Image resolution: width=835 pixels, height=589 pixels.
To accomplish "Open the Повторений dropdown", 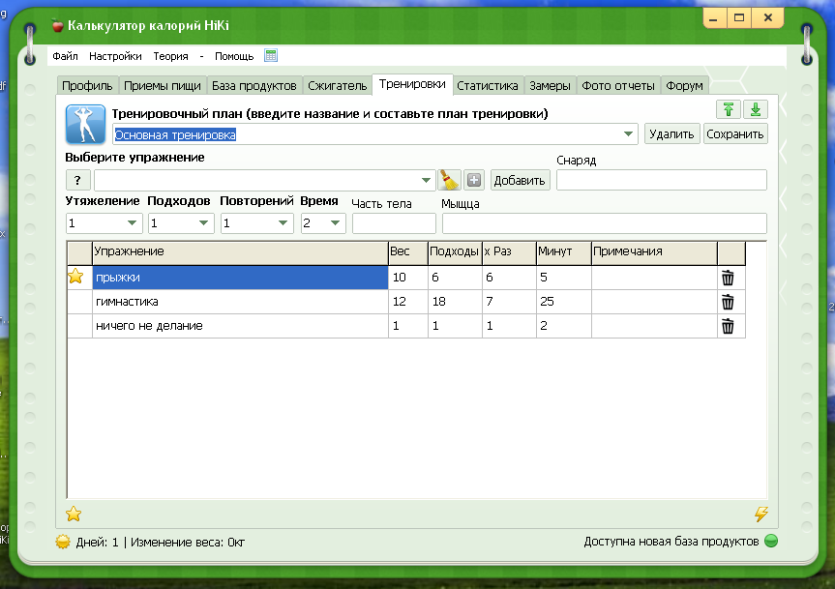I will [283, 223].
